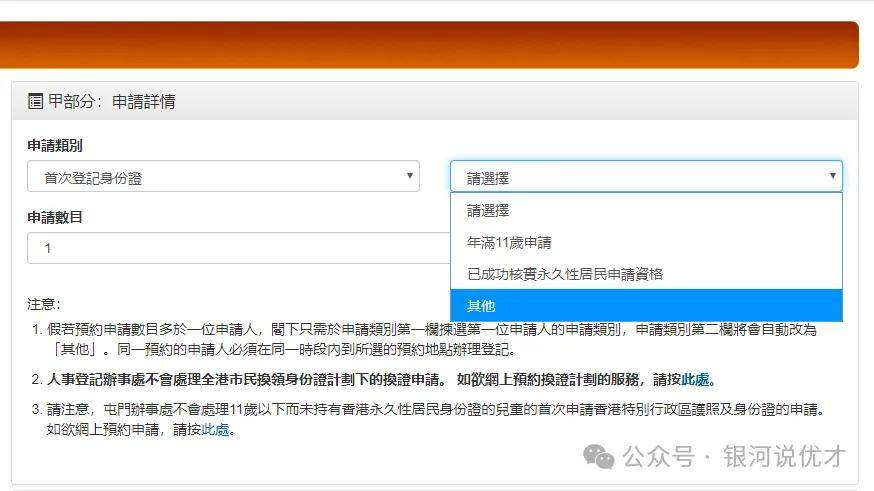Click the 申請數目 input field showing 1
The image size is (874, 491).
(x=239, y=248)
